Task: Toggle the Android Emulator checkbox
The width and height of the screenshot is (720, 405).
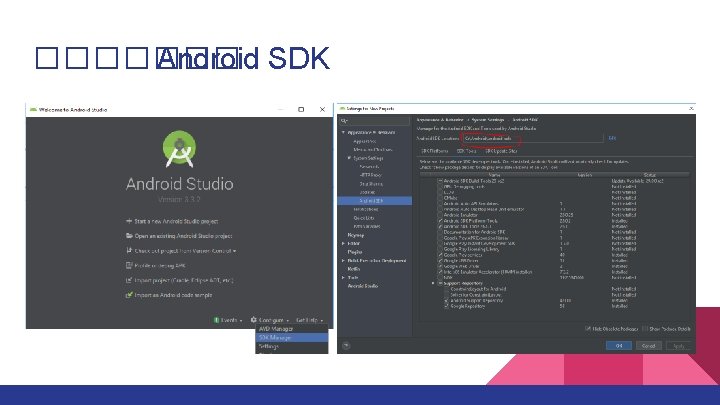Action: (x=440, y=215)
